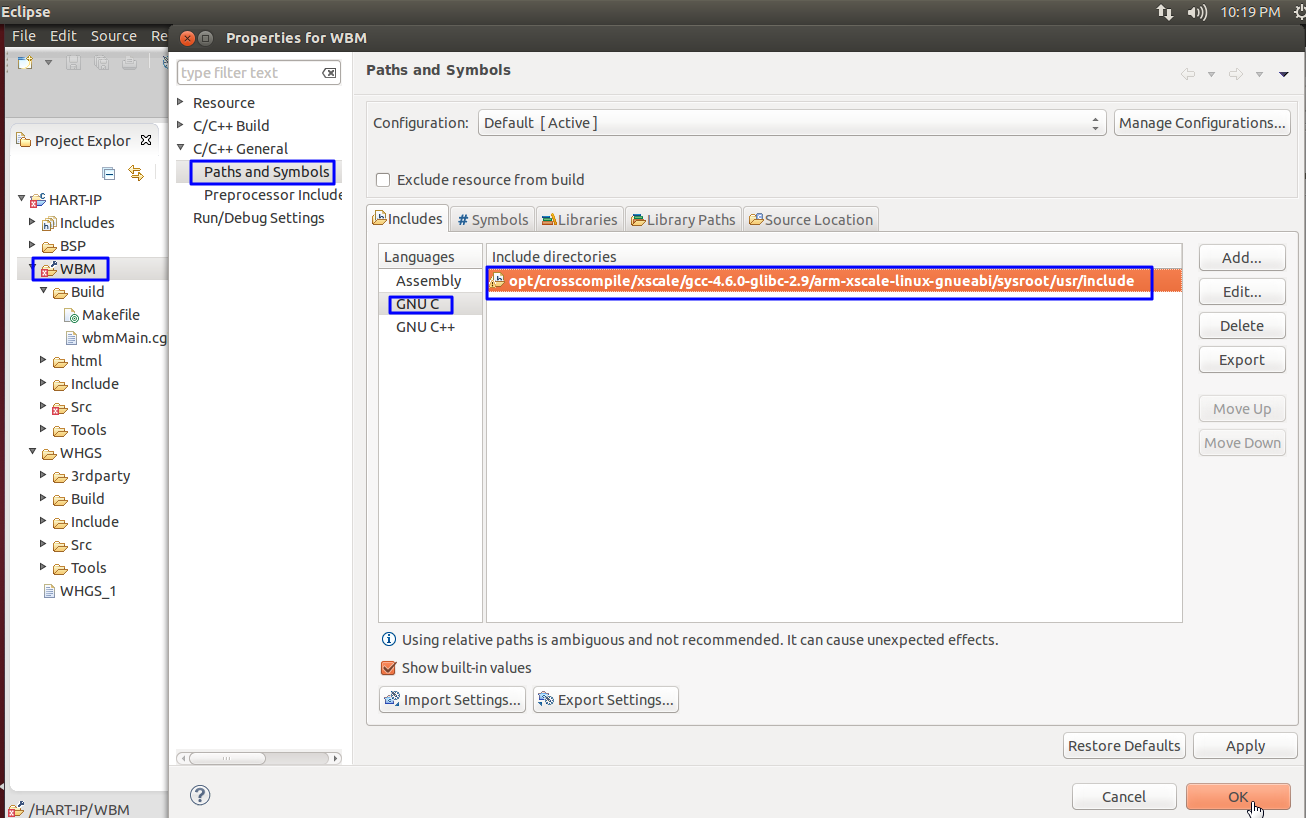
Task: Open help via the question mark icon
Action: pos(200,795)
